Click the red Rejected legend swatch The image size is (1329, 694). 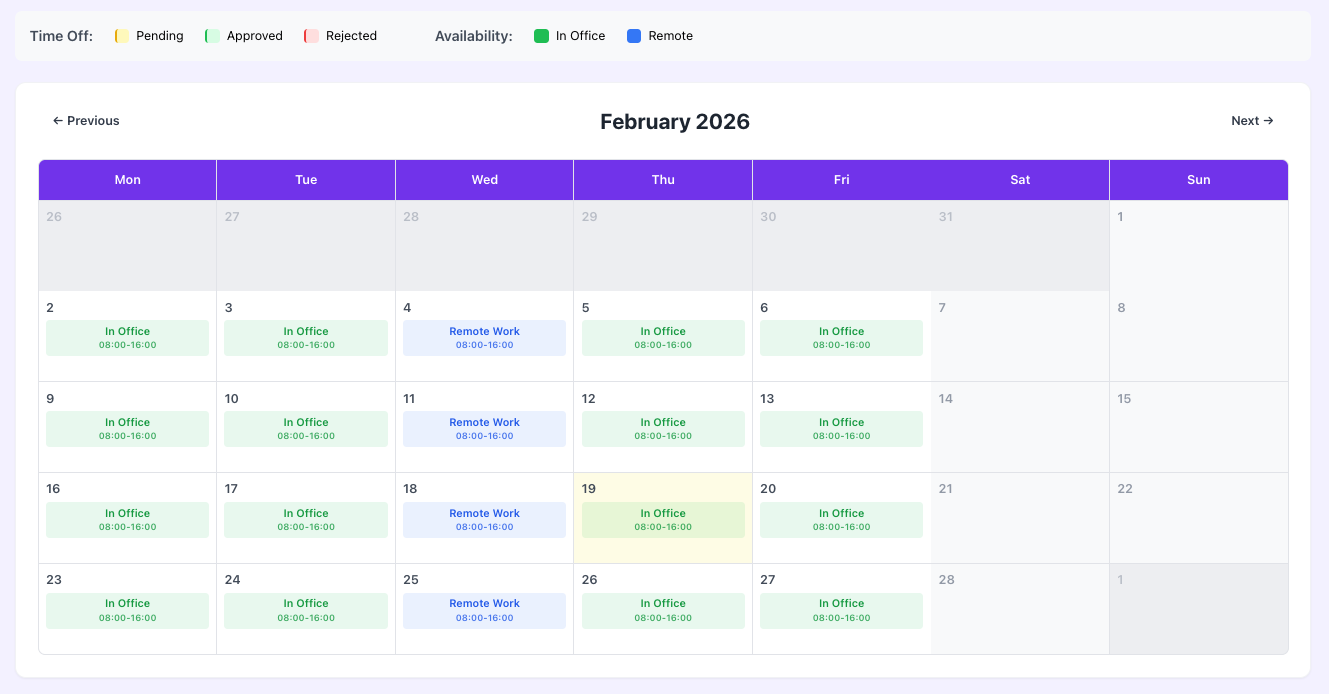point(311,36)
